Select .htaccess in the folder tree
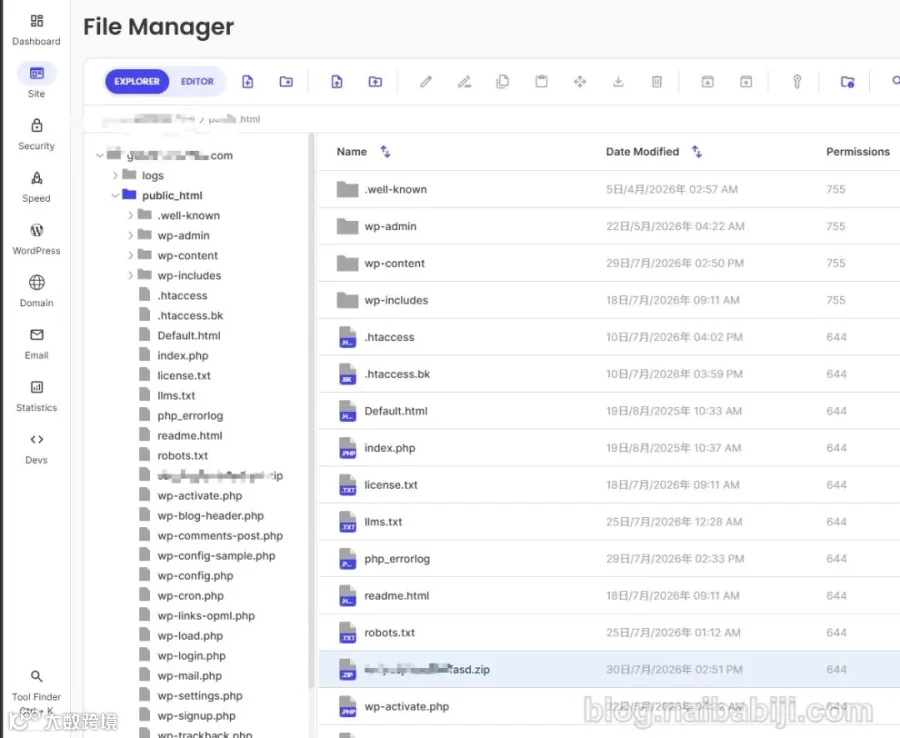Image resolution: width=900 pixels, height=738 pixels. pos(182,296)
